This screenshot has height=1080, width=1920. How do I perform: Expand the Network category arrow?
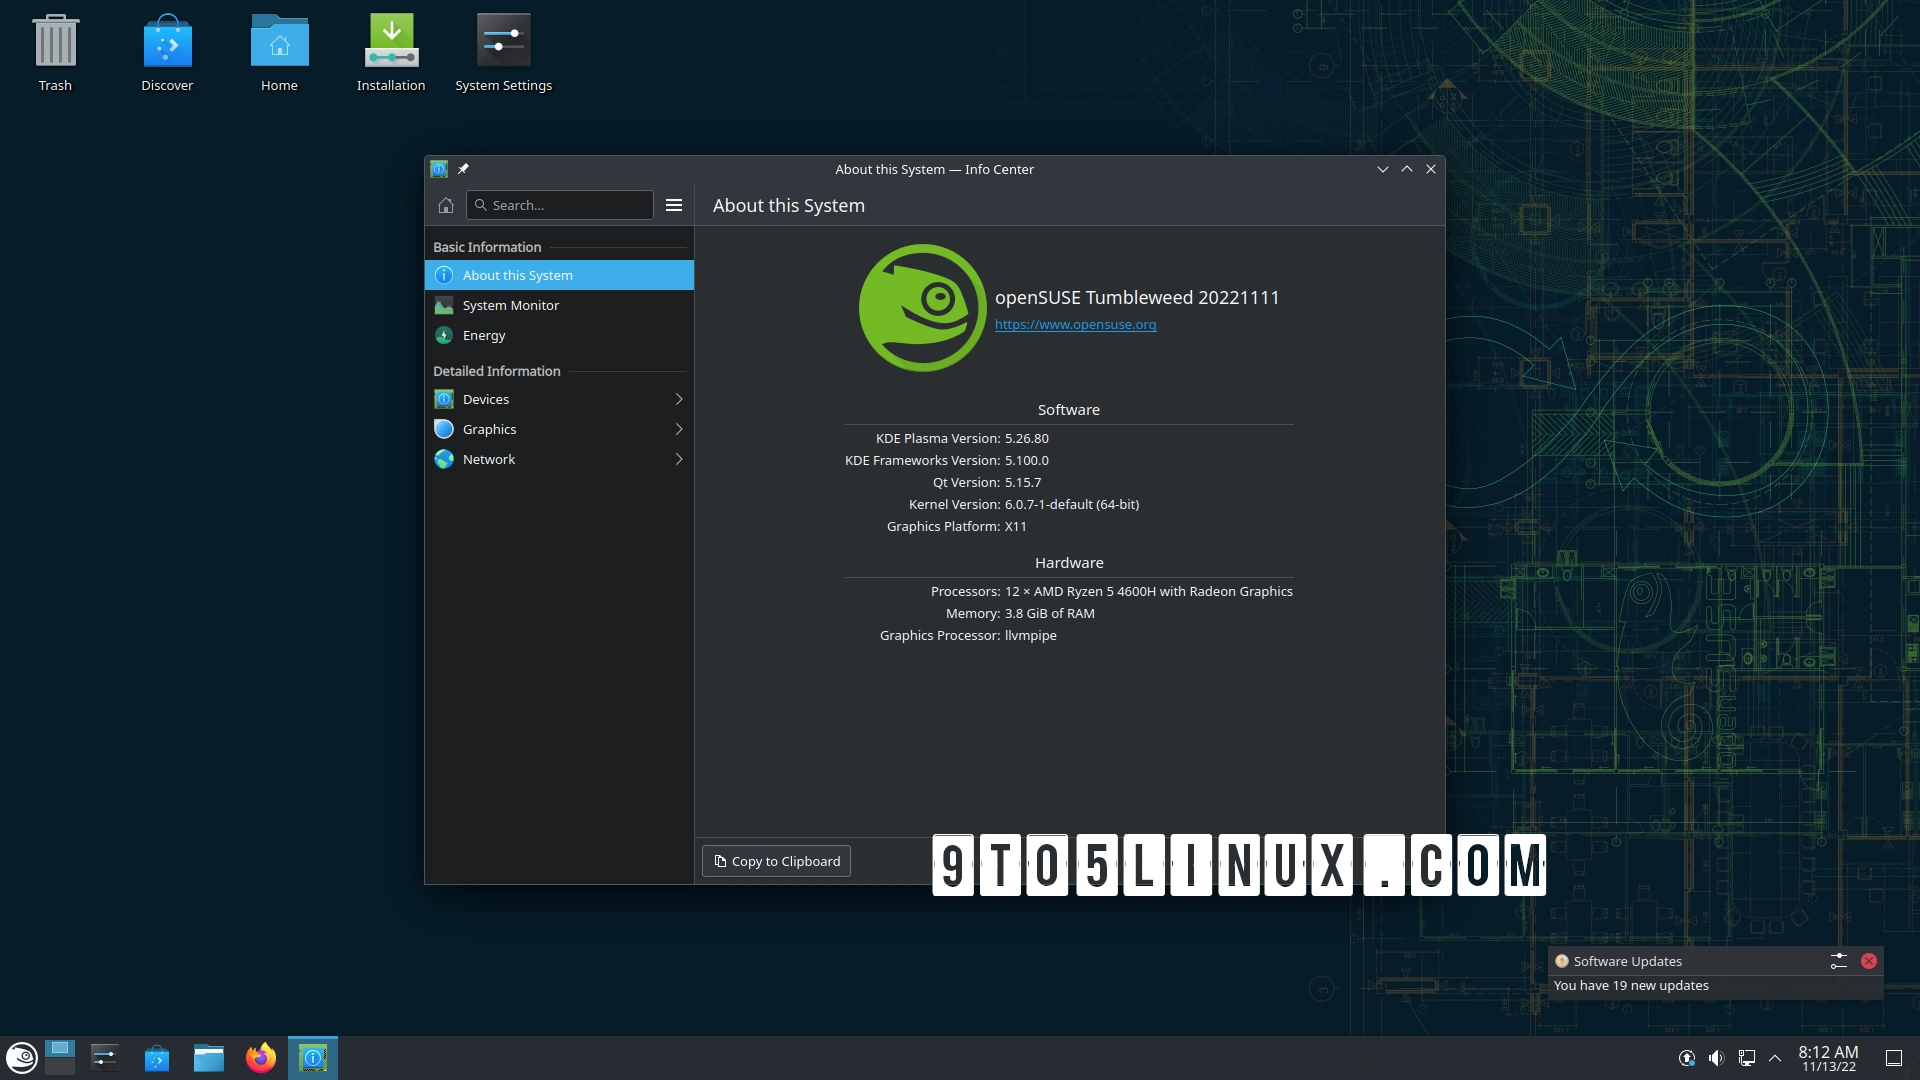pyautogui.click(x=679, y=459)
